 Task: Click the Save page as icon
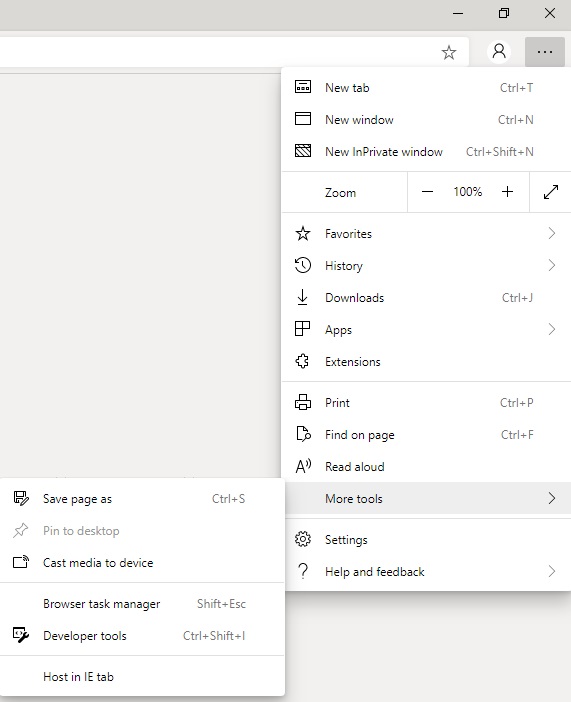pos(21,498)
